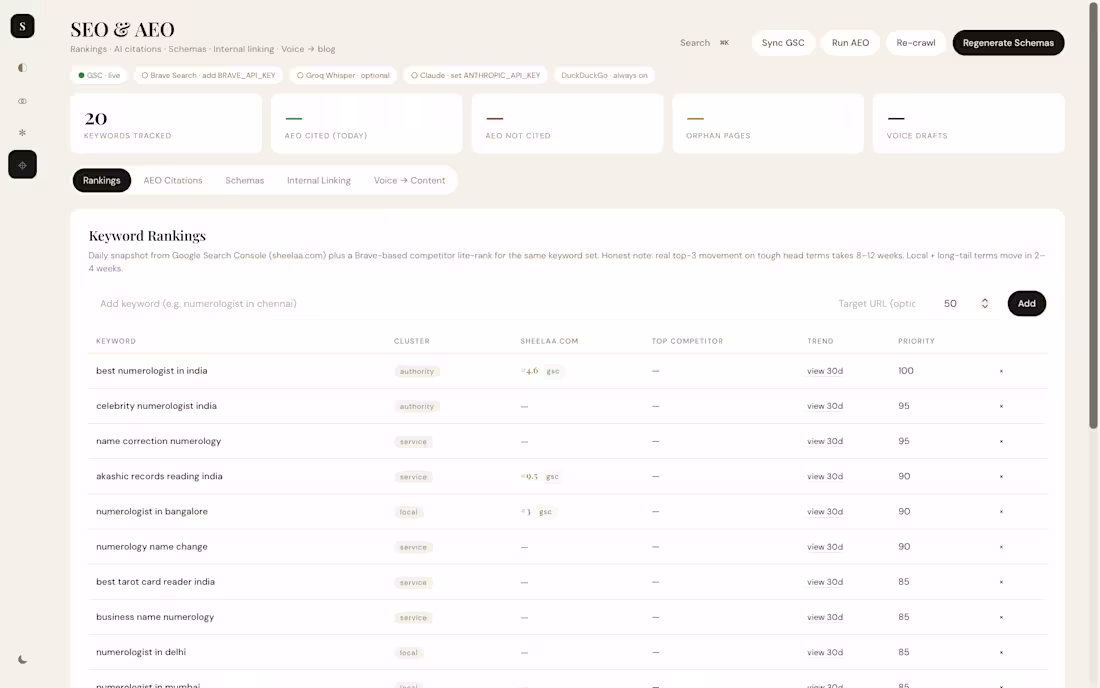Remove the keyword 'celebrity numerologist india'

pyautogui.click(x=1001, y=406)
